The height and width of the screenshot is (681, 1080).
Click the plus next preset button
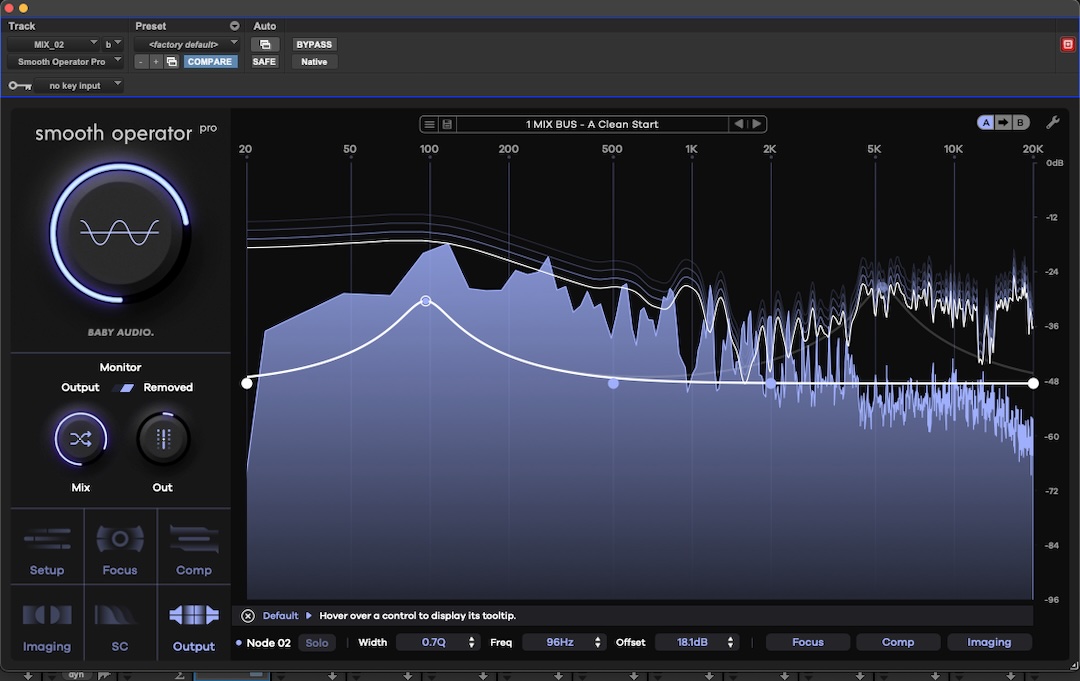[x=156, y=62]
